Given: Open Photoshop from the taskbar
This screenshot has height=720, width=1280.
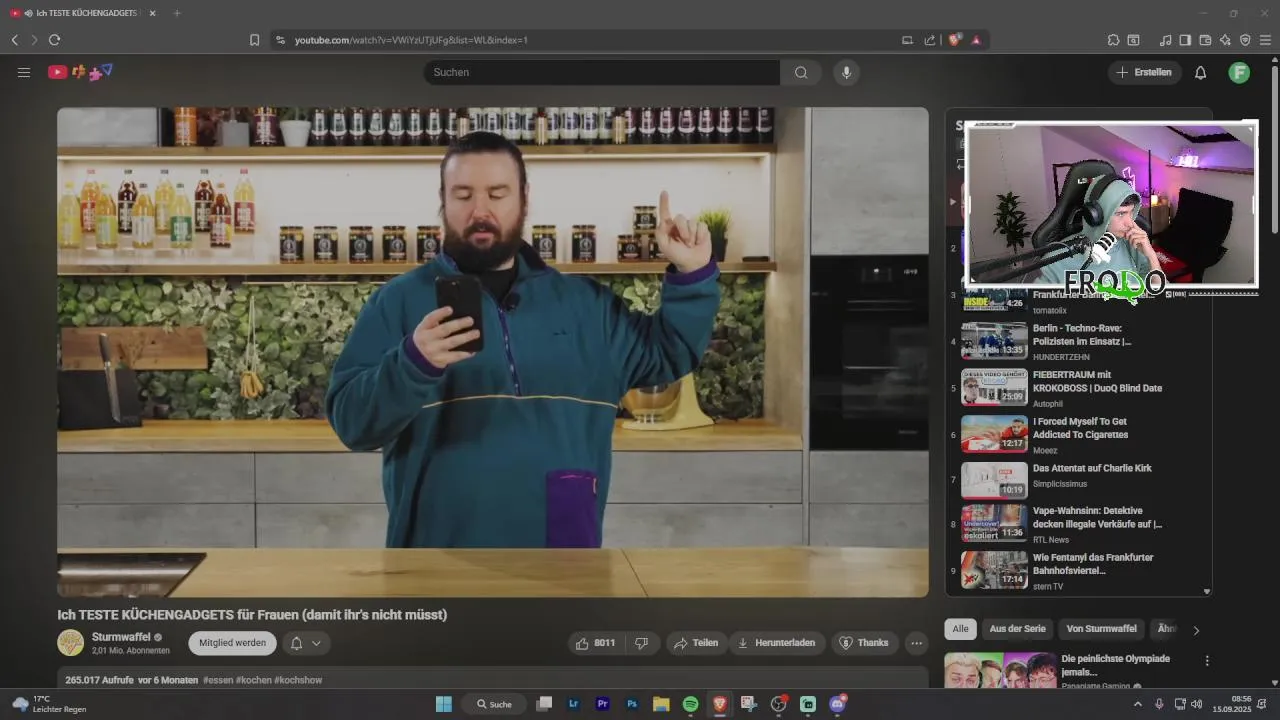Looking at the screenshot, I should pyautogui.click(x=632, y=704).
